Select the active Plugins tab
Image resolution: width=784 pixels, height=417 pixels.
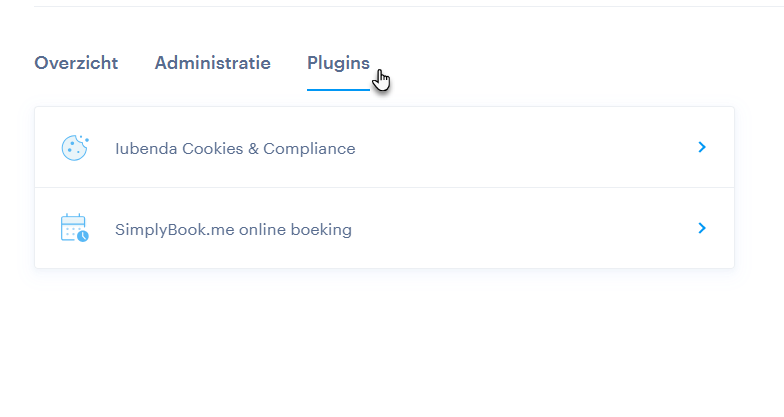[338, 64]
